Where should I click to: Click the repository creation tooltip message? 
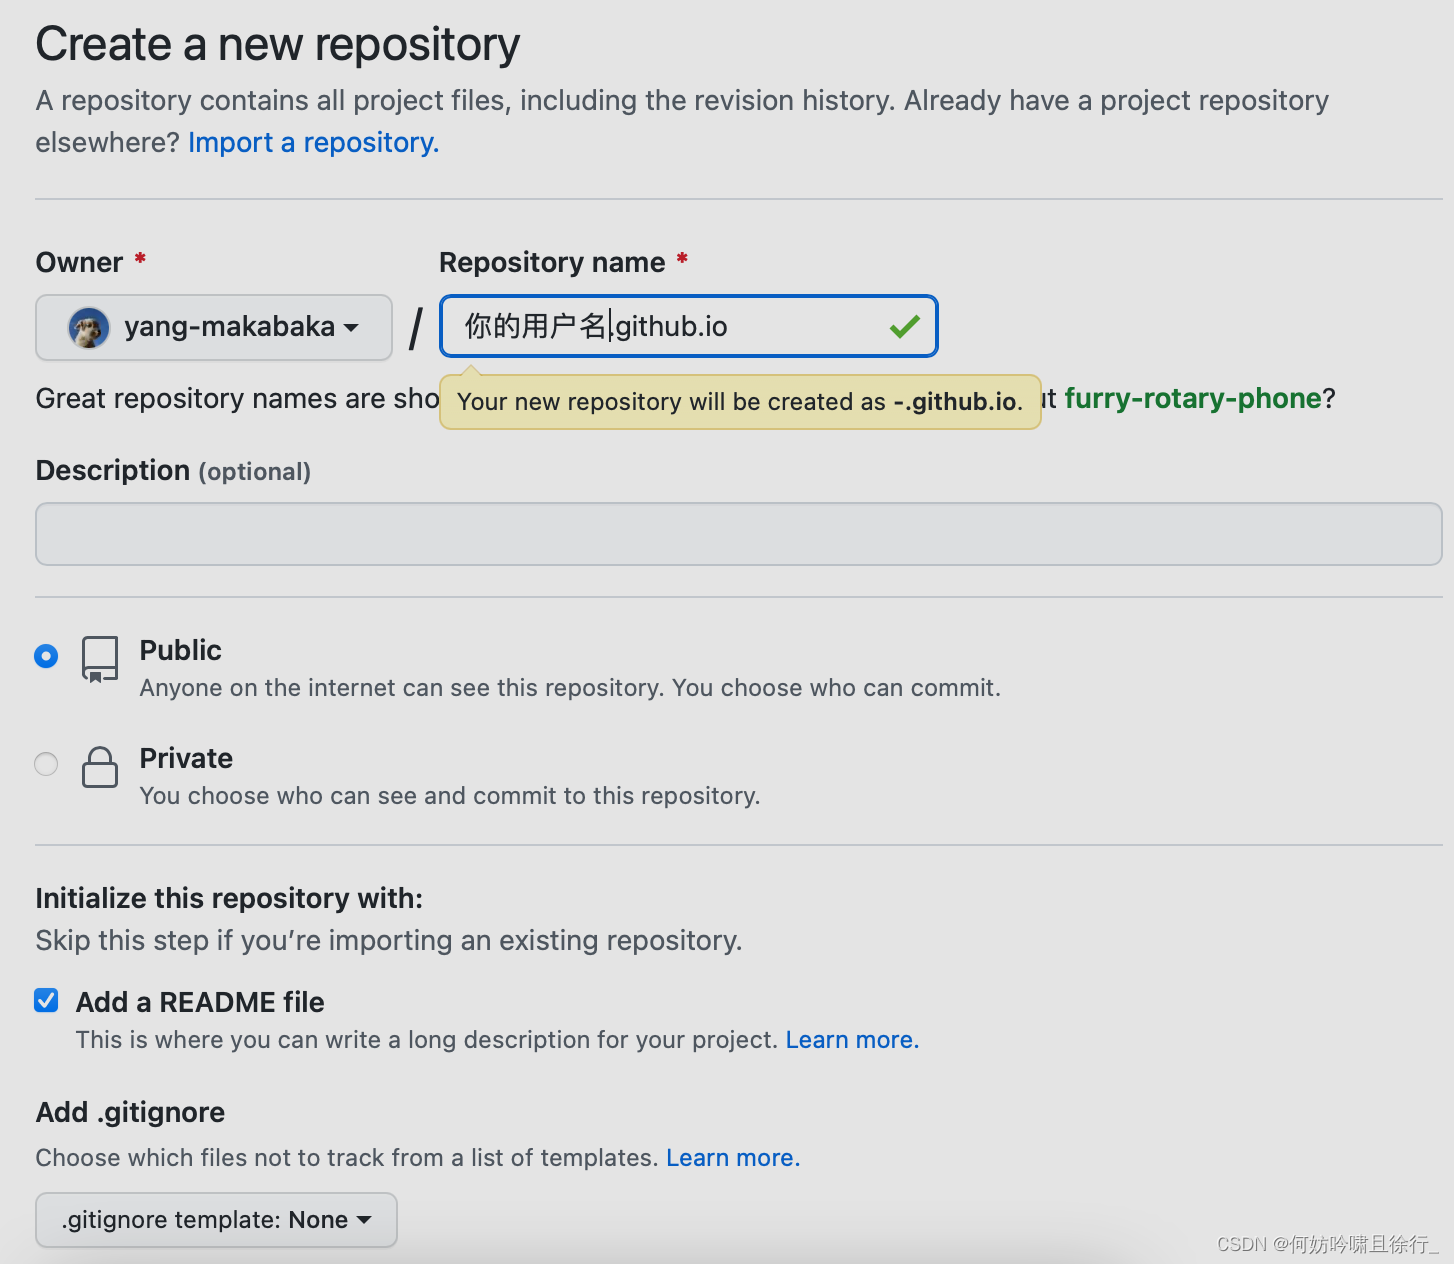click(740, 402)
